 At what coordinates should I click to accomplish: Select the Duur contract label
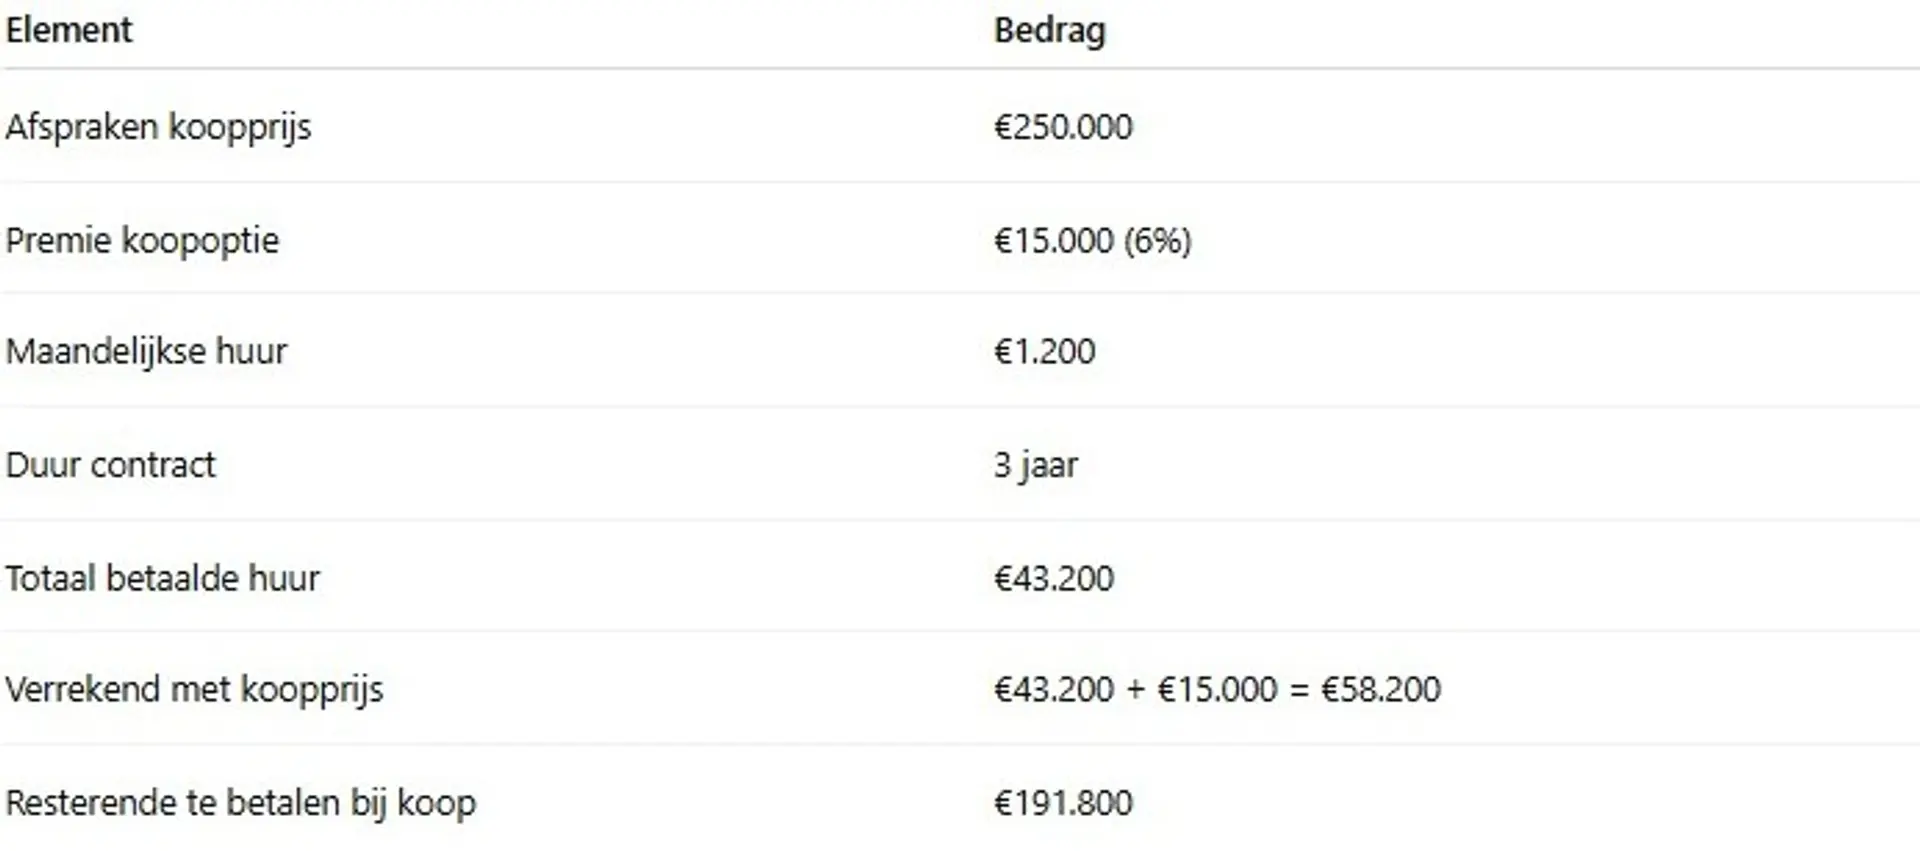[110, 465]
